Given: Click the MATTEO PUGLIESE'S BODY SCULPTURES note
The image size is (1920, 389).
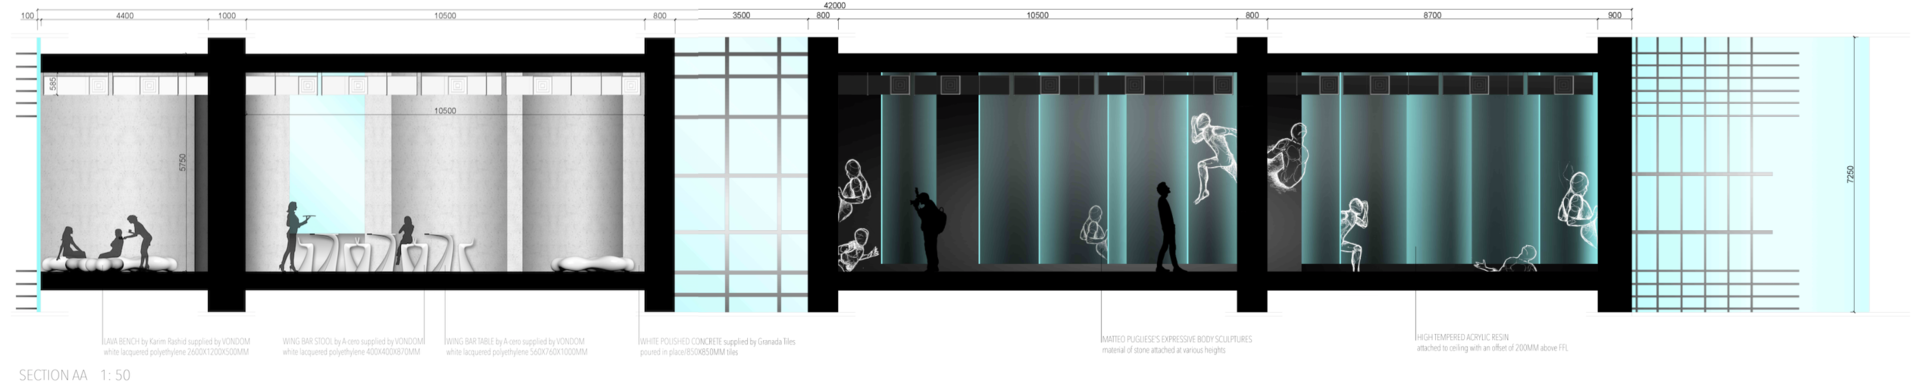Looking at the screenshot, I should click(x=1176, y=345).
